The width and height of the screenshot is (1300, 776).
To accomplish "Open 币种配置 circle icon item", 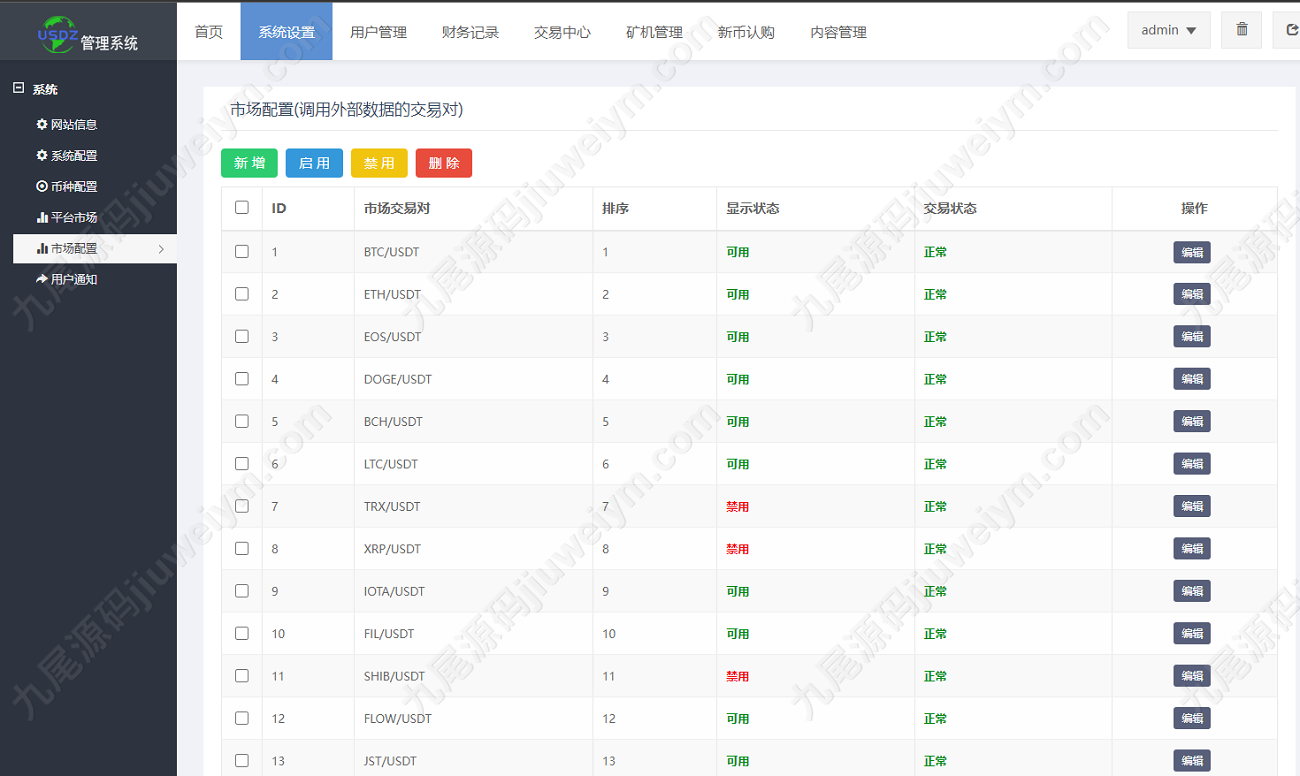I will (67, 187).
